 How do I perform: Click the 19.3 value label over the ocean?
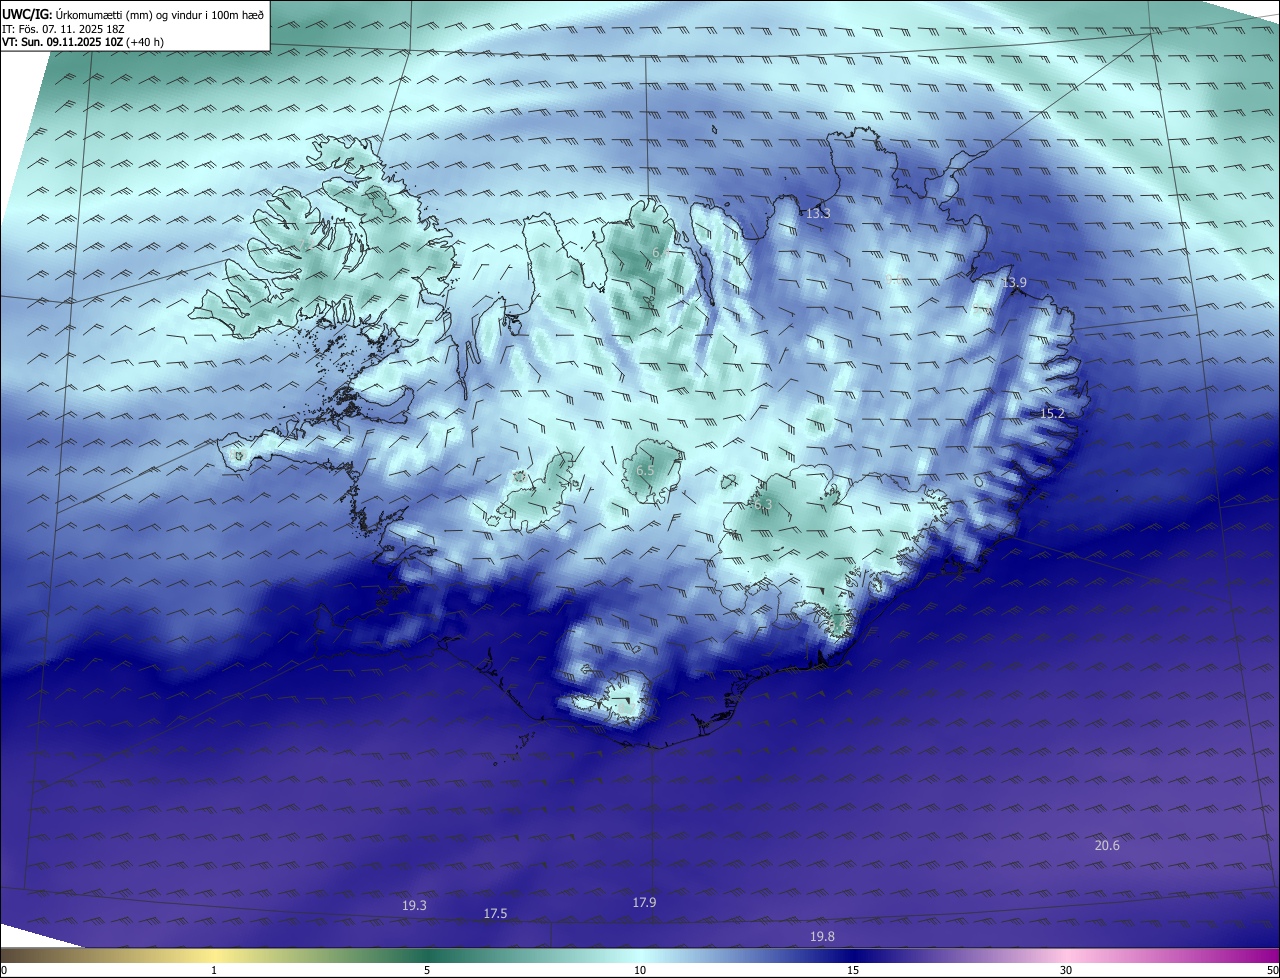(414, 905)
